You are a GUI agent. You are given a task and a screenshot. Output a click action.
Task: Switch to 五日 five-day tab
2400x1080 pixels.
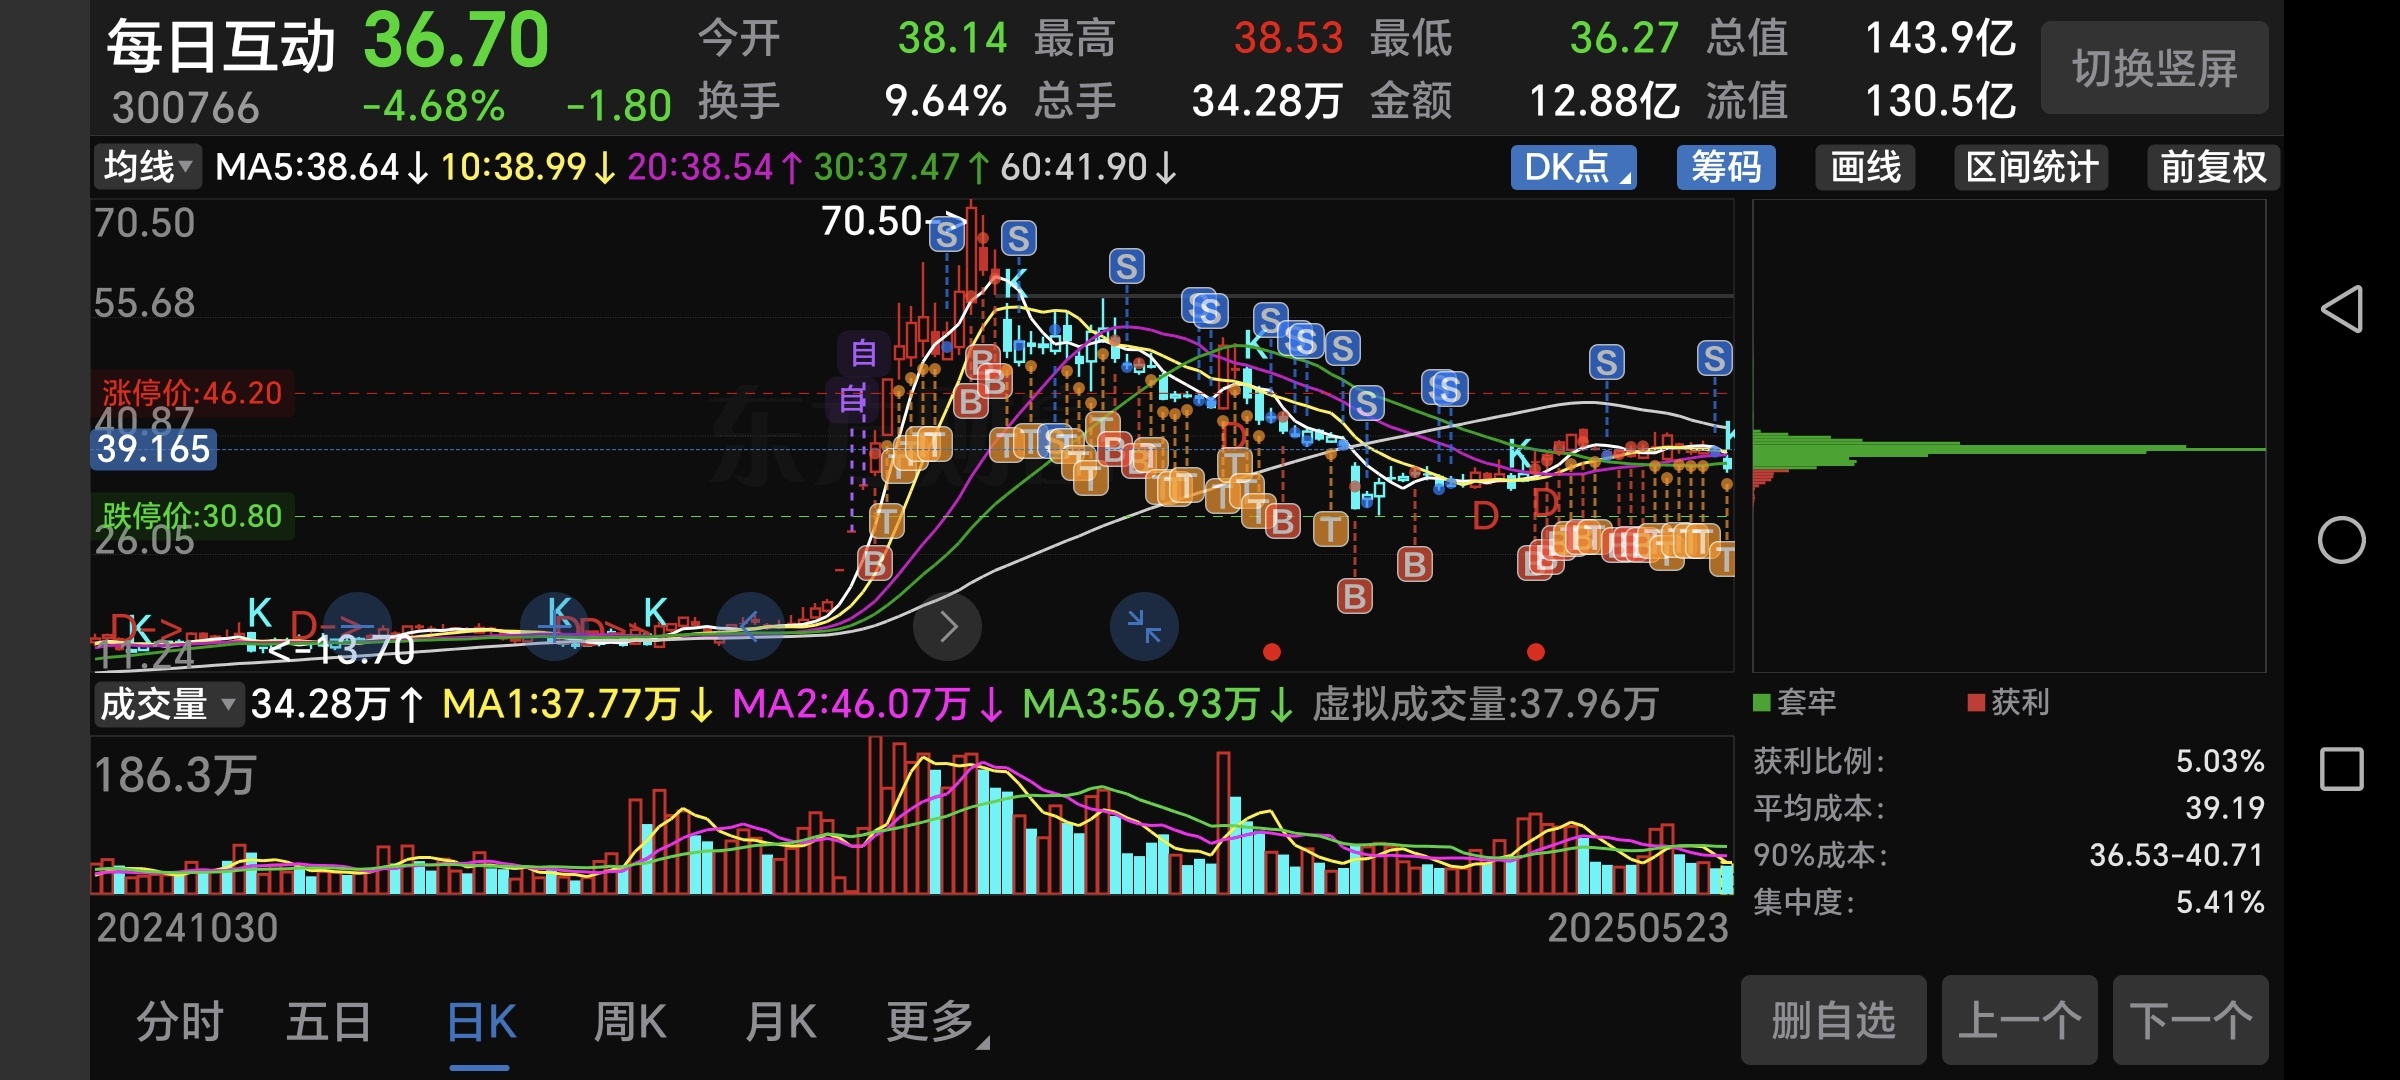click(x=329, y=1022)
